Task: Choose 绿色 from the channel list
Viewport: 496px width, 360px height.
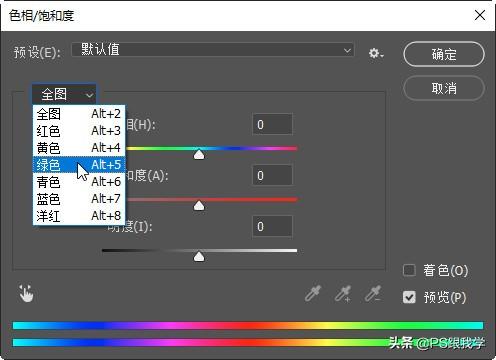Action: 79,165
